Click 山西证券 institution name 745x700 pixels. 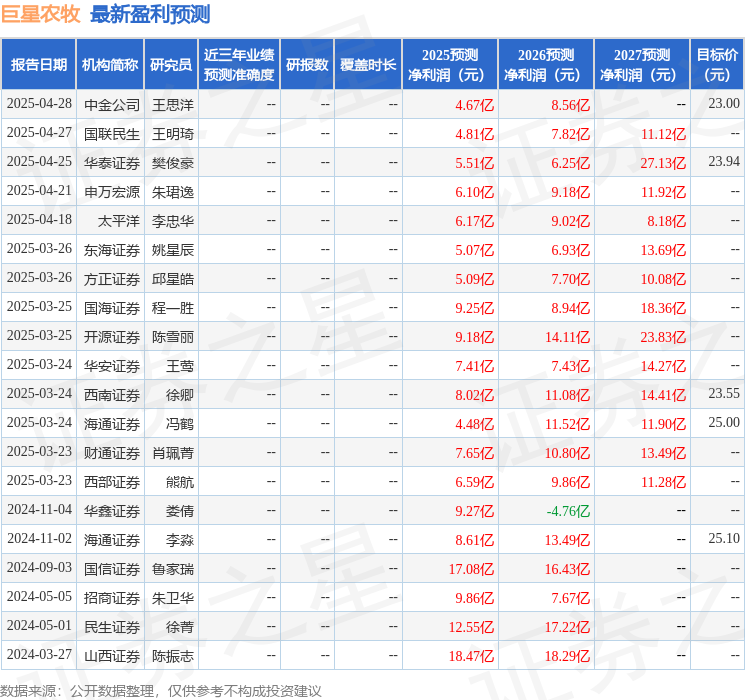[112, 656]
